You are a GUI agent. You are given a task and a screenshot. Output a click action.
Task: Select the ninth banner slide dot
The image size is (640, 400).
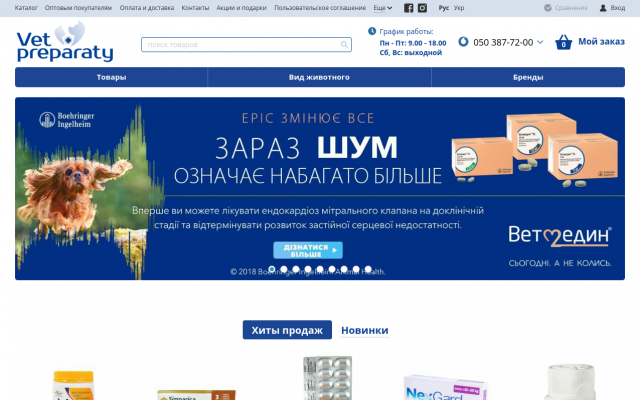coord(368,269)
